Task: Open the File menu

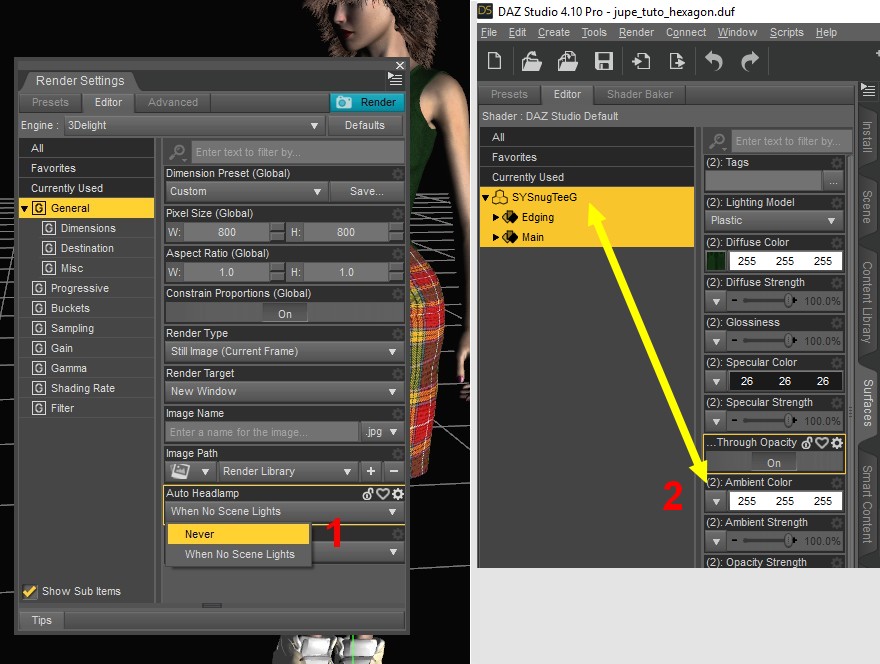Action: click(489, 33)
